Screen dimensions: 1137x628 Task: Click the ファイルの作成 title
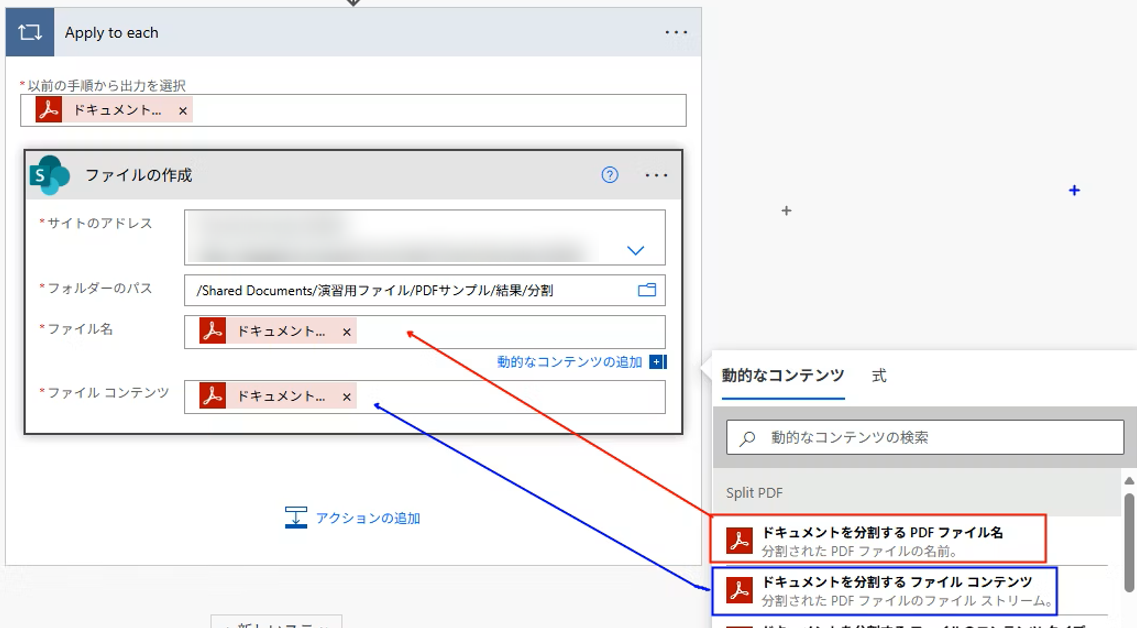[x=138, y=175]
